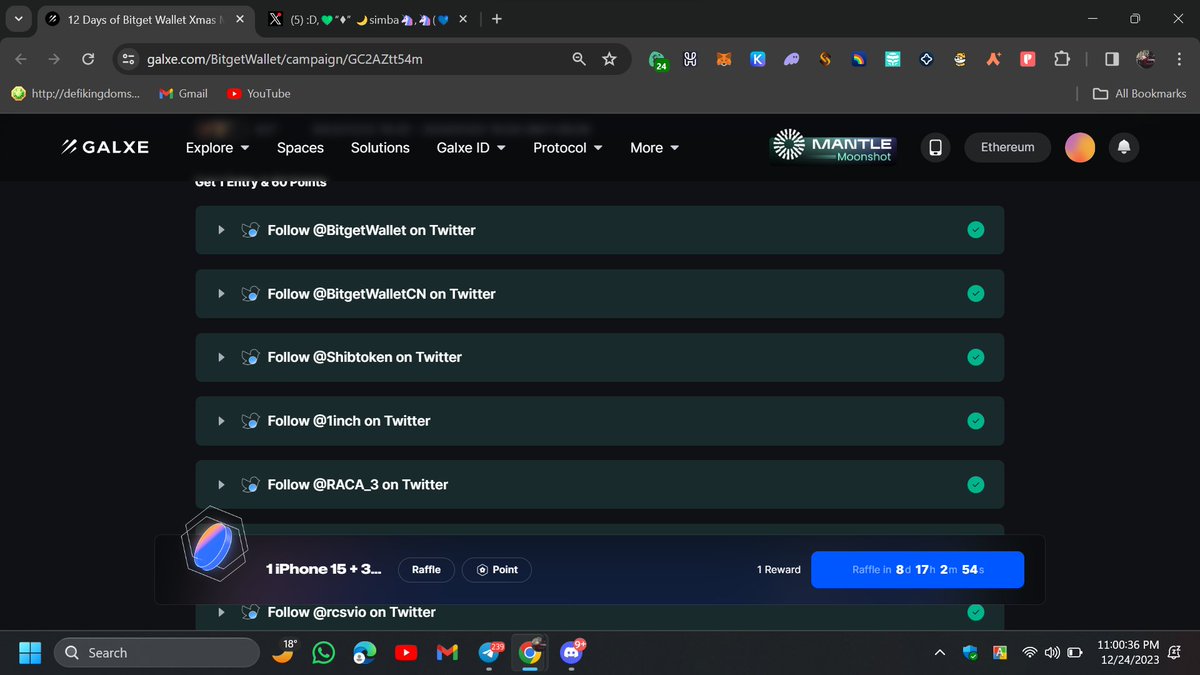Viewport: 1200px width, 675px height.
Task: Click the Point pill next to Raffle
Action: [497, 569]
